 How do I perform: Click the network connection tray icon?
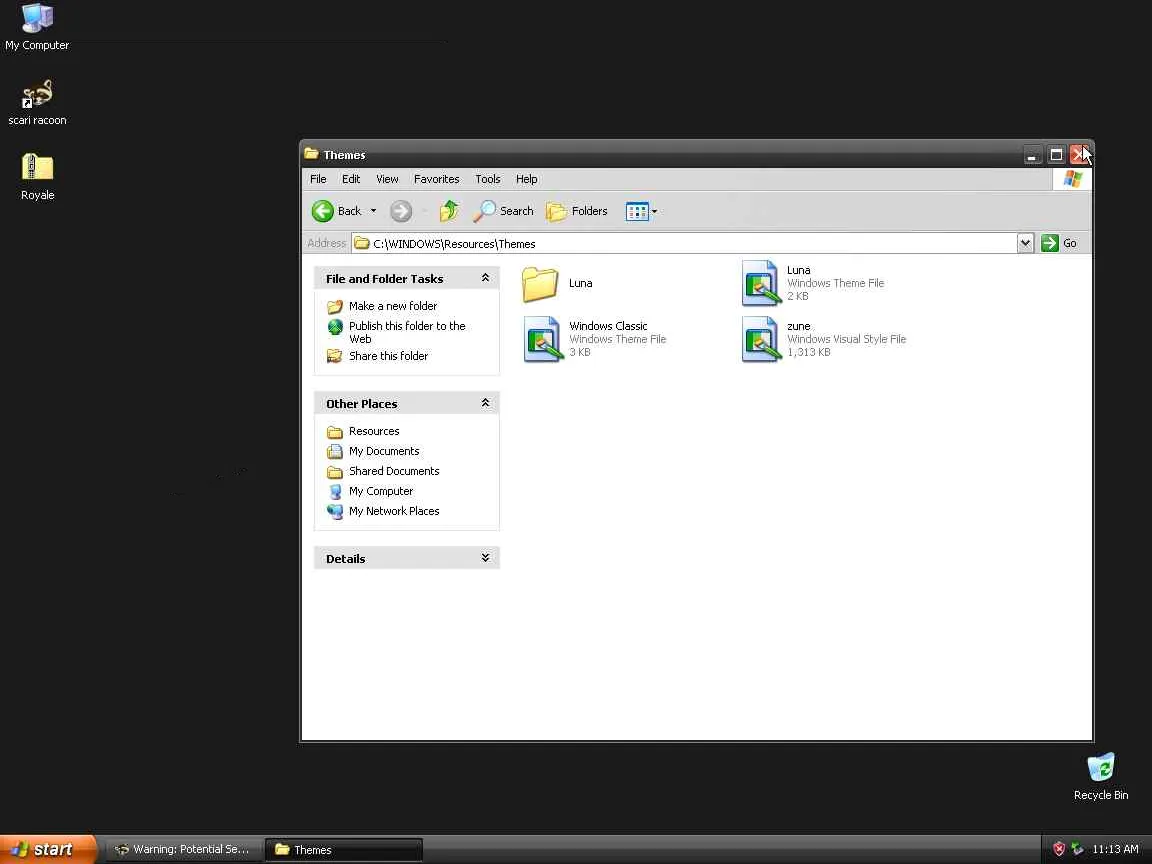pos(1077,849)
